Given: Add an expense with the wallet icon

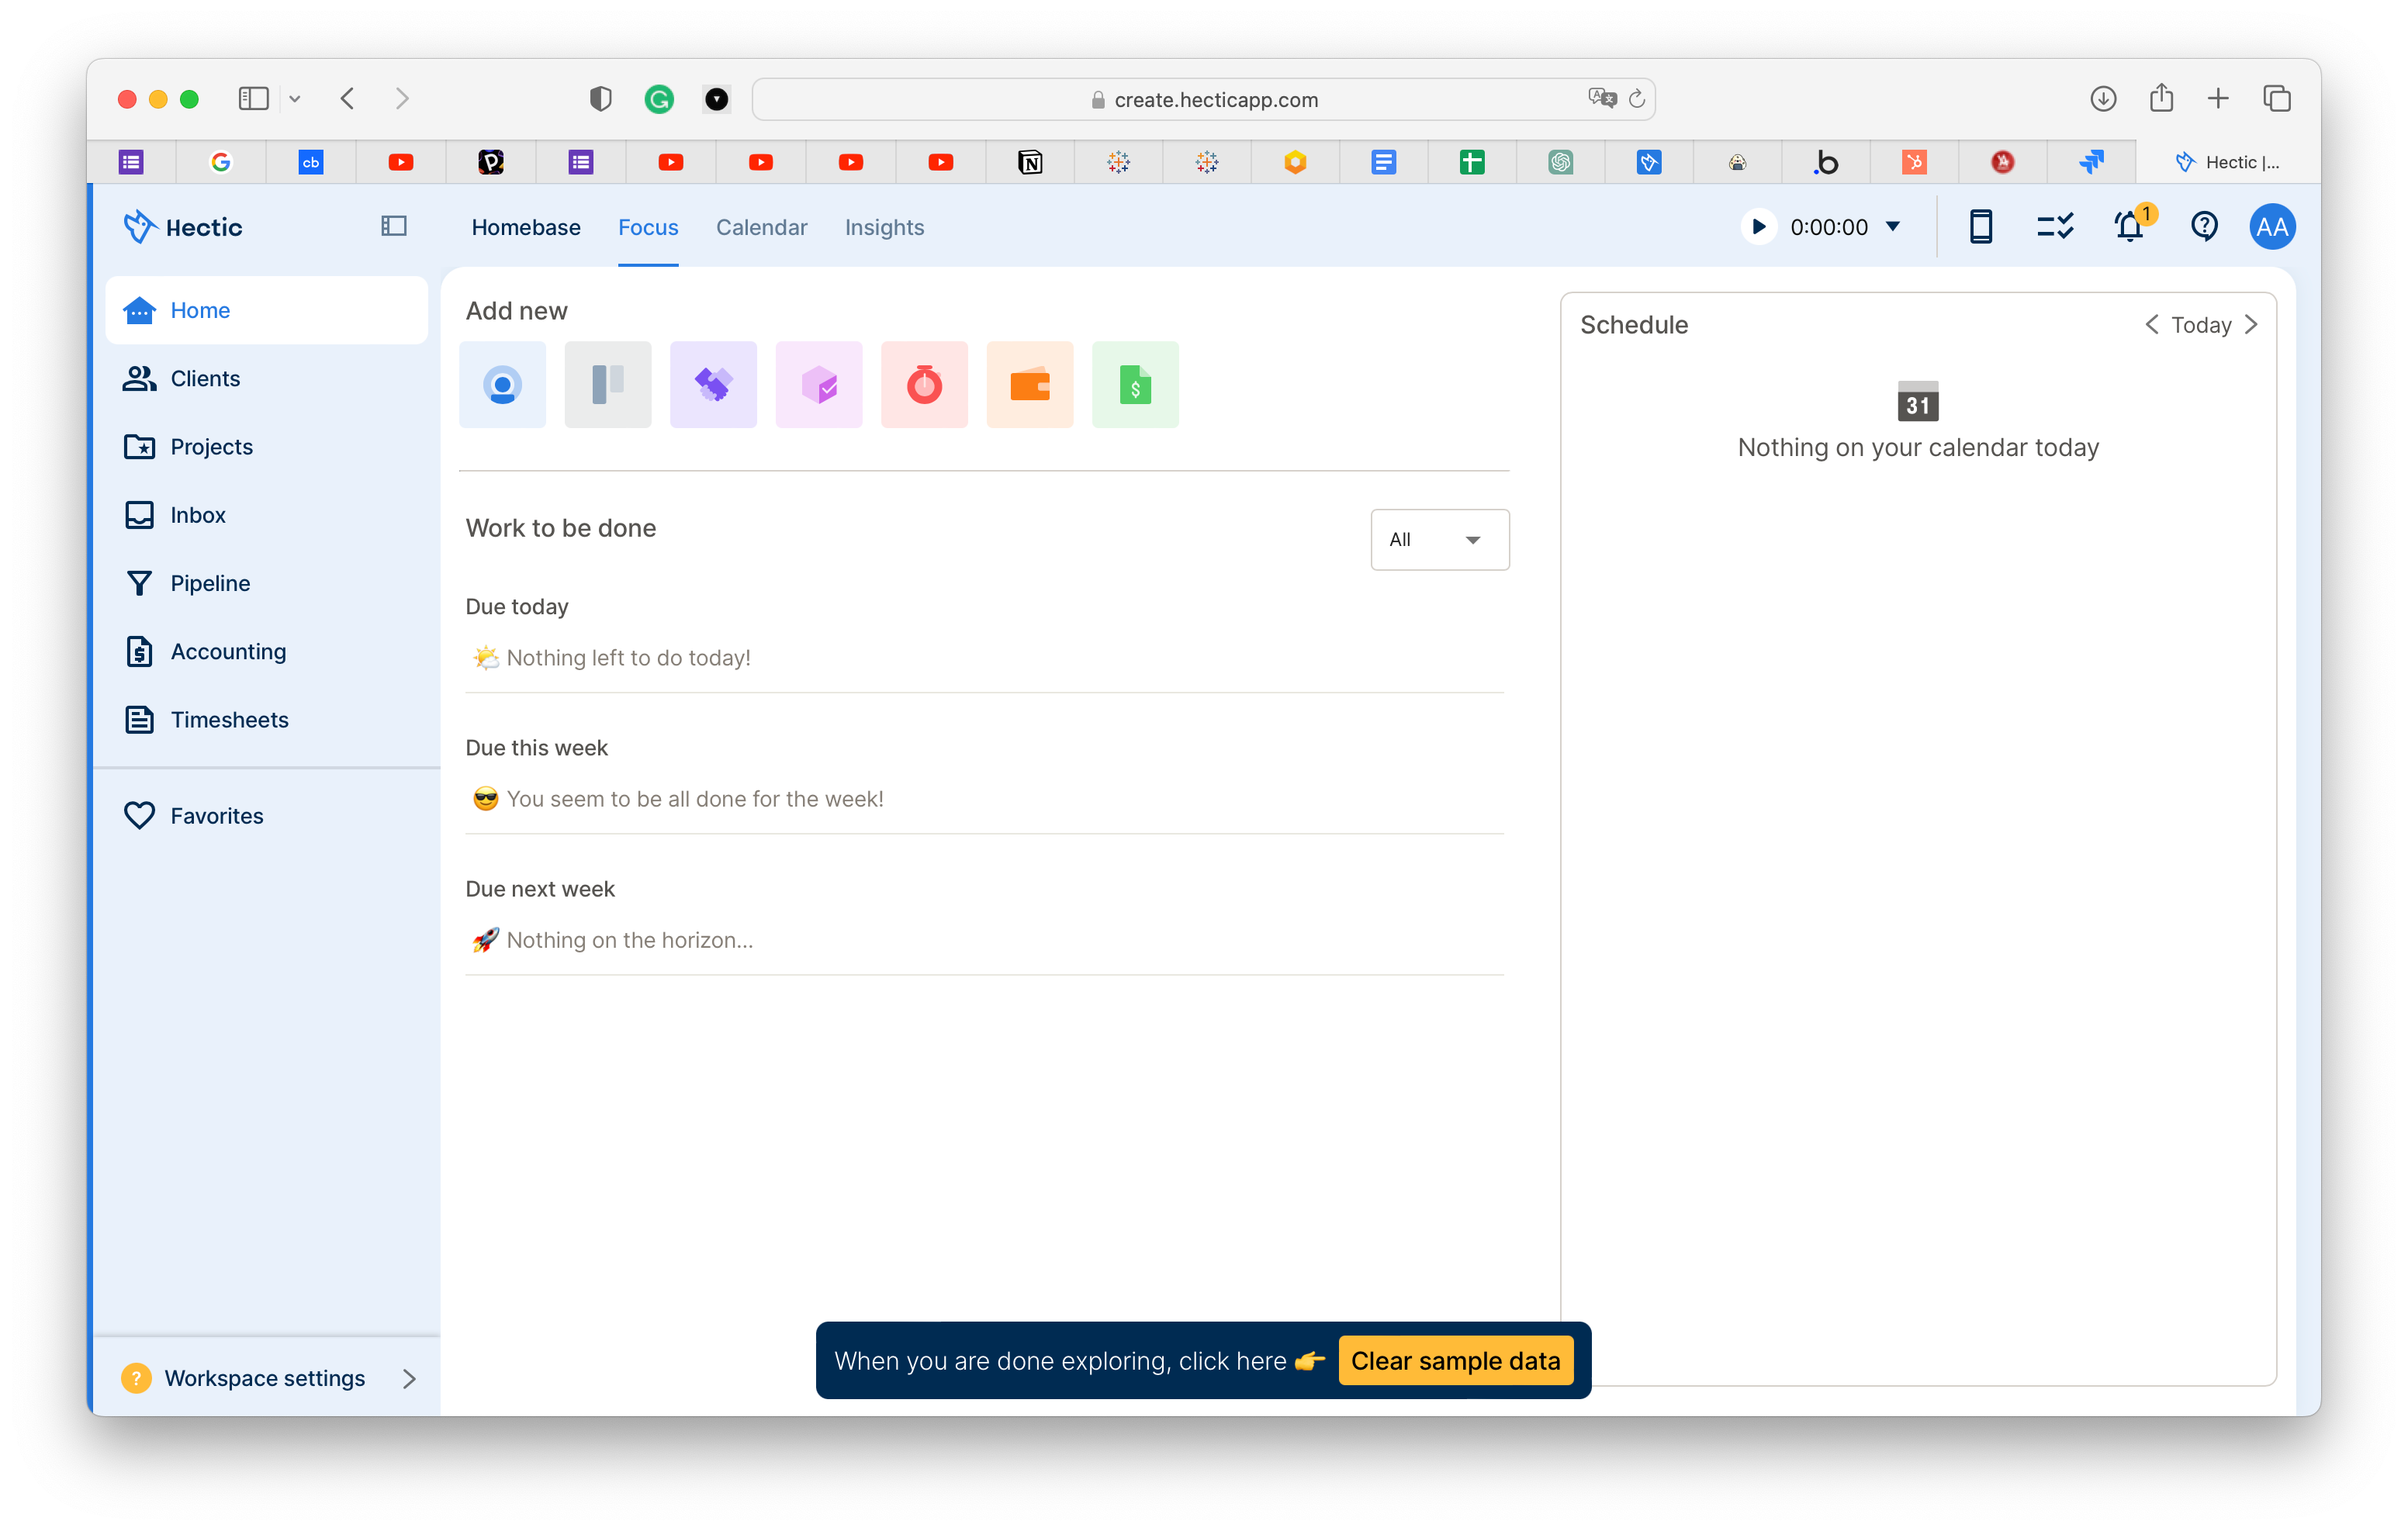Looking at the screenshot, I should [x=1030, y=384].
